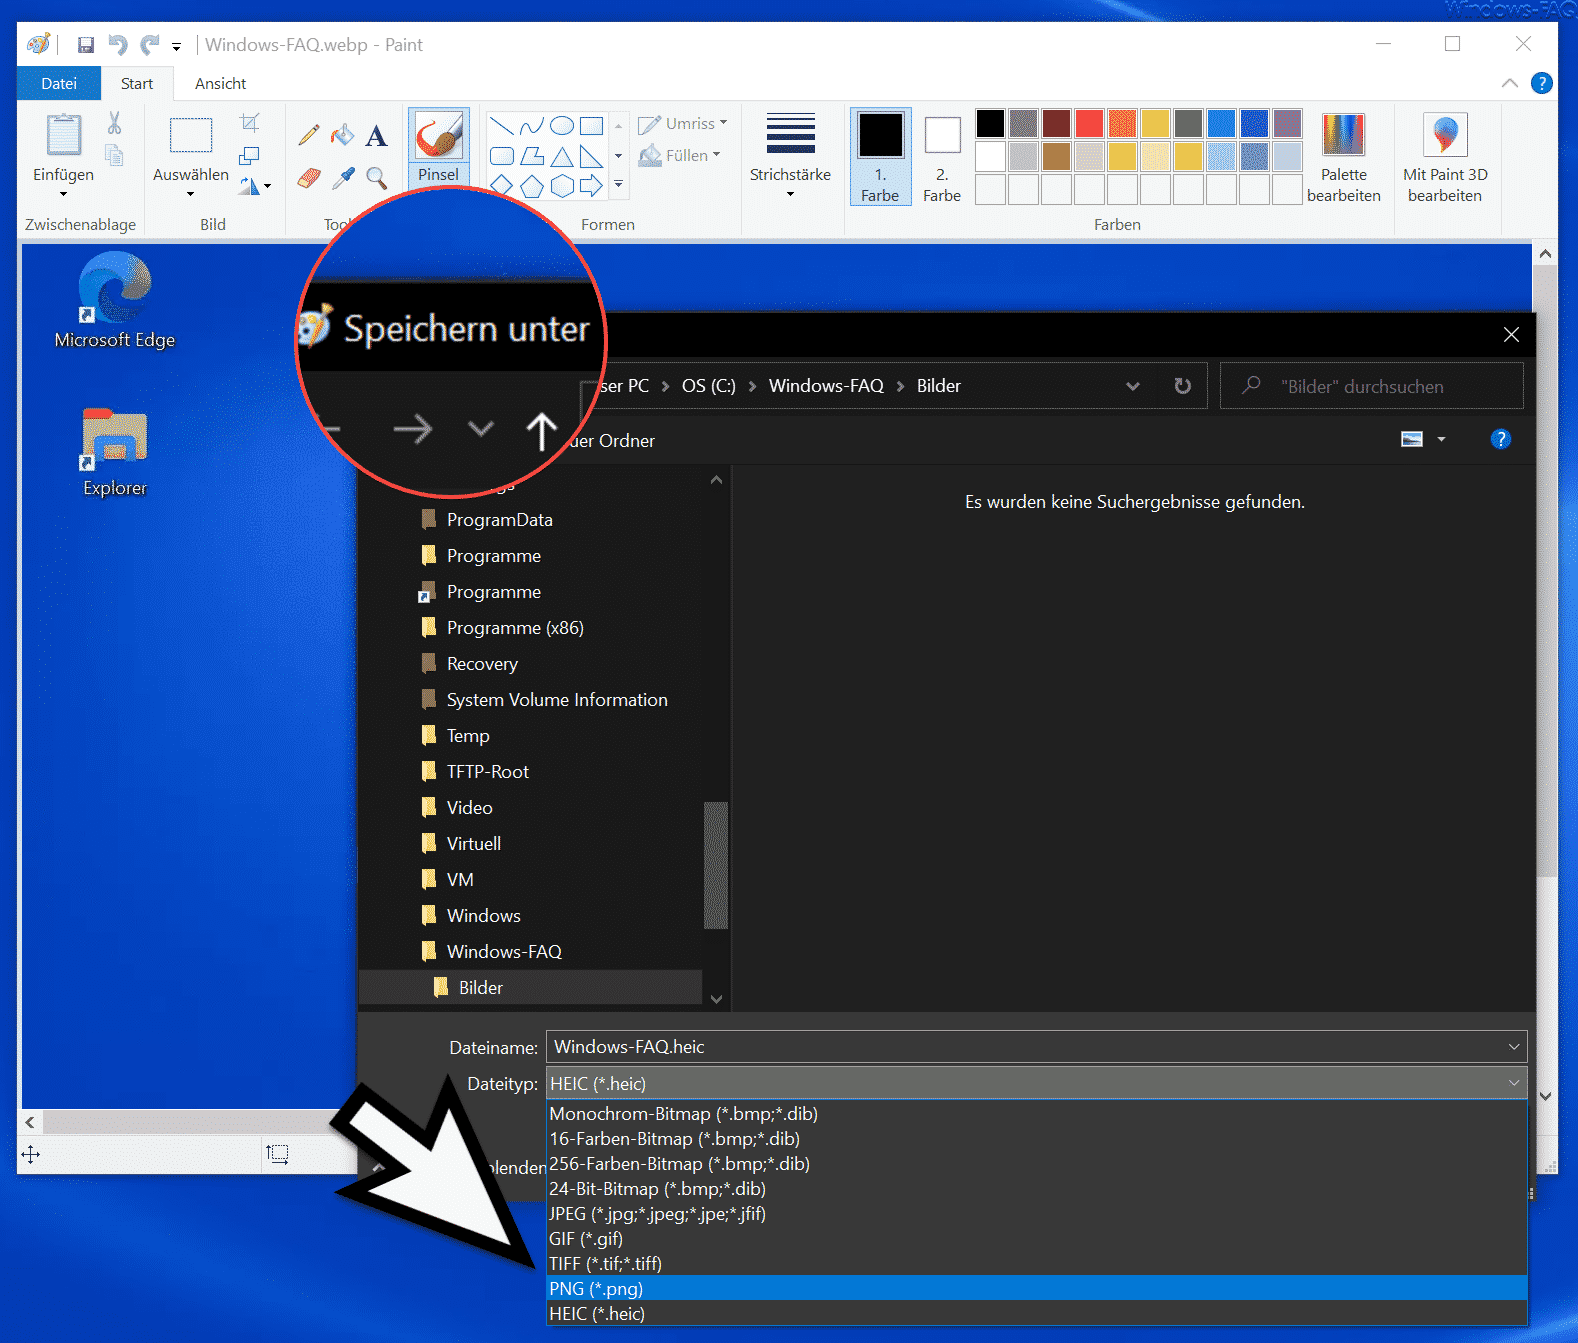
Task: Choose 24-Bit-Bitmap file type option
Action: [x=1037, y=1189]
